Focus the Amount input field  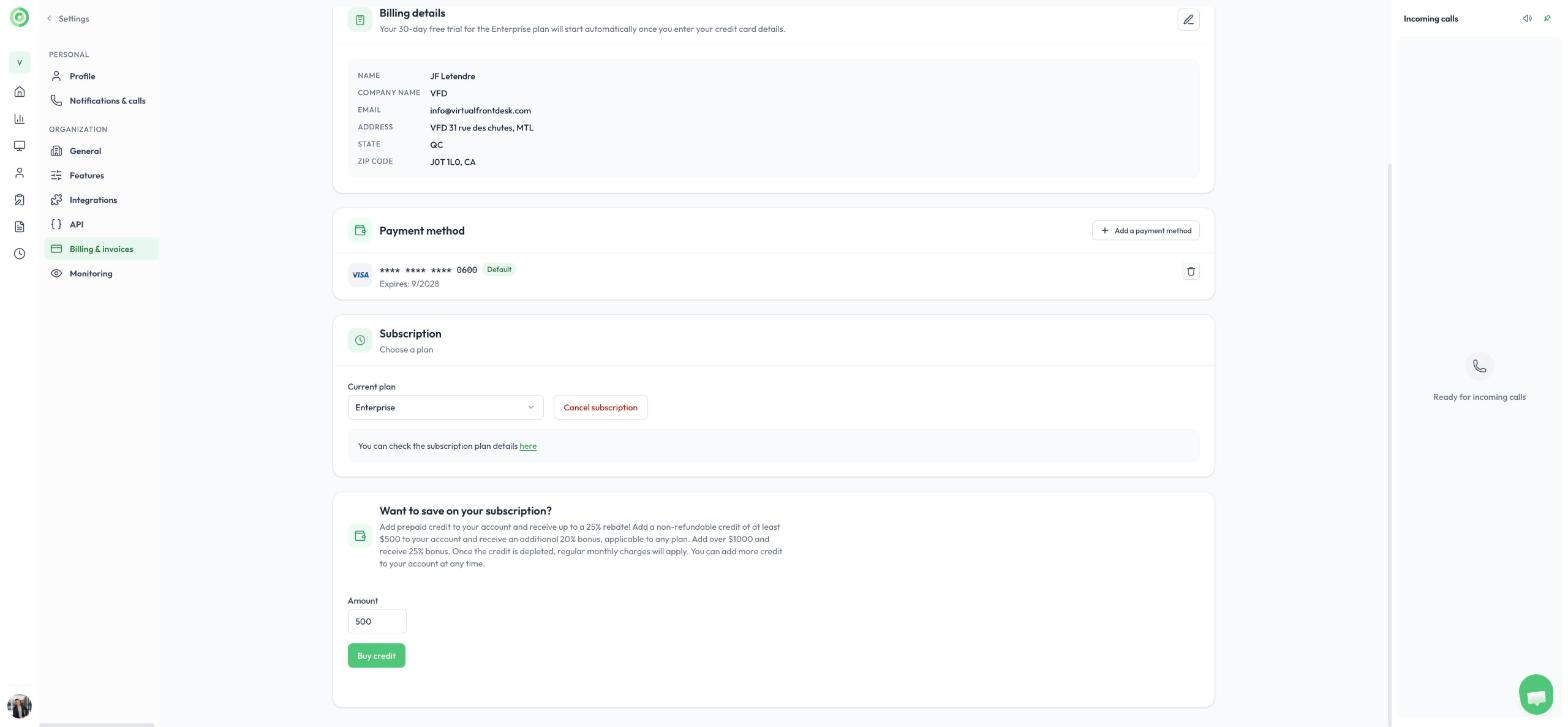[x=377, y=621]
